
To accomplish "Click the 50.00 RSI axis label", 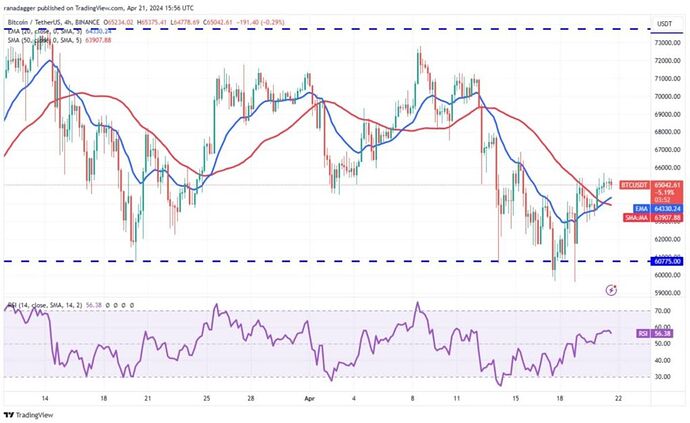I will [x=663, y=344].
